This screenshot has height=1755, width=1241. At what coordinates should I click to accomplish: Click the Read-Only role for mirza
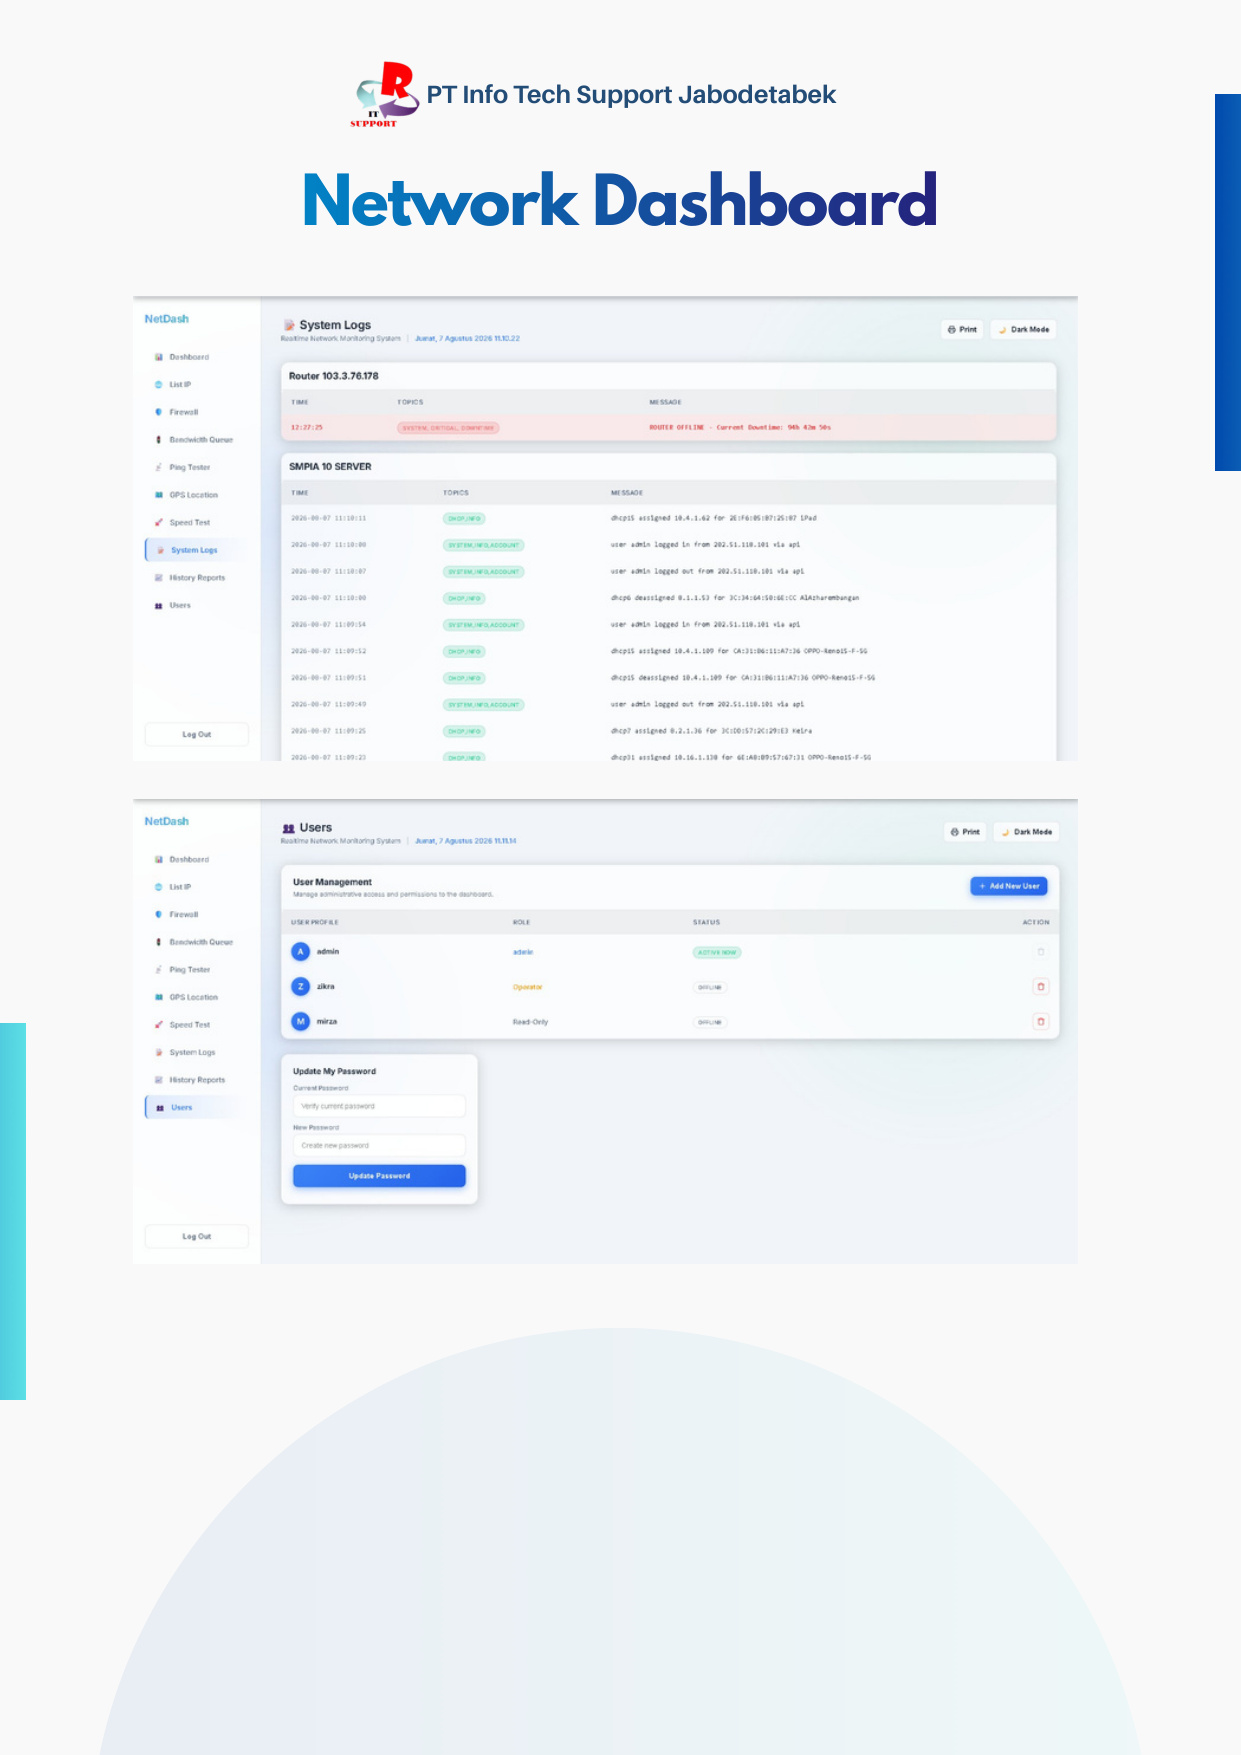pos(531,1022)
